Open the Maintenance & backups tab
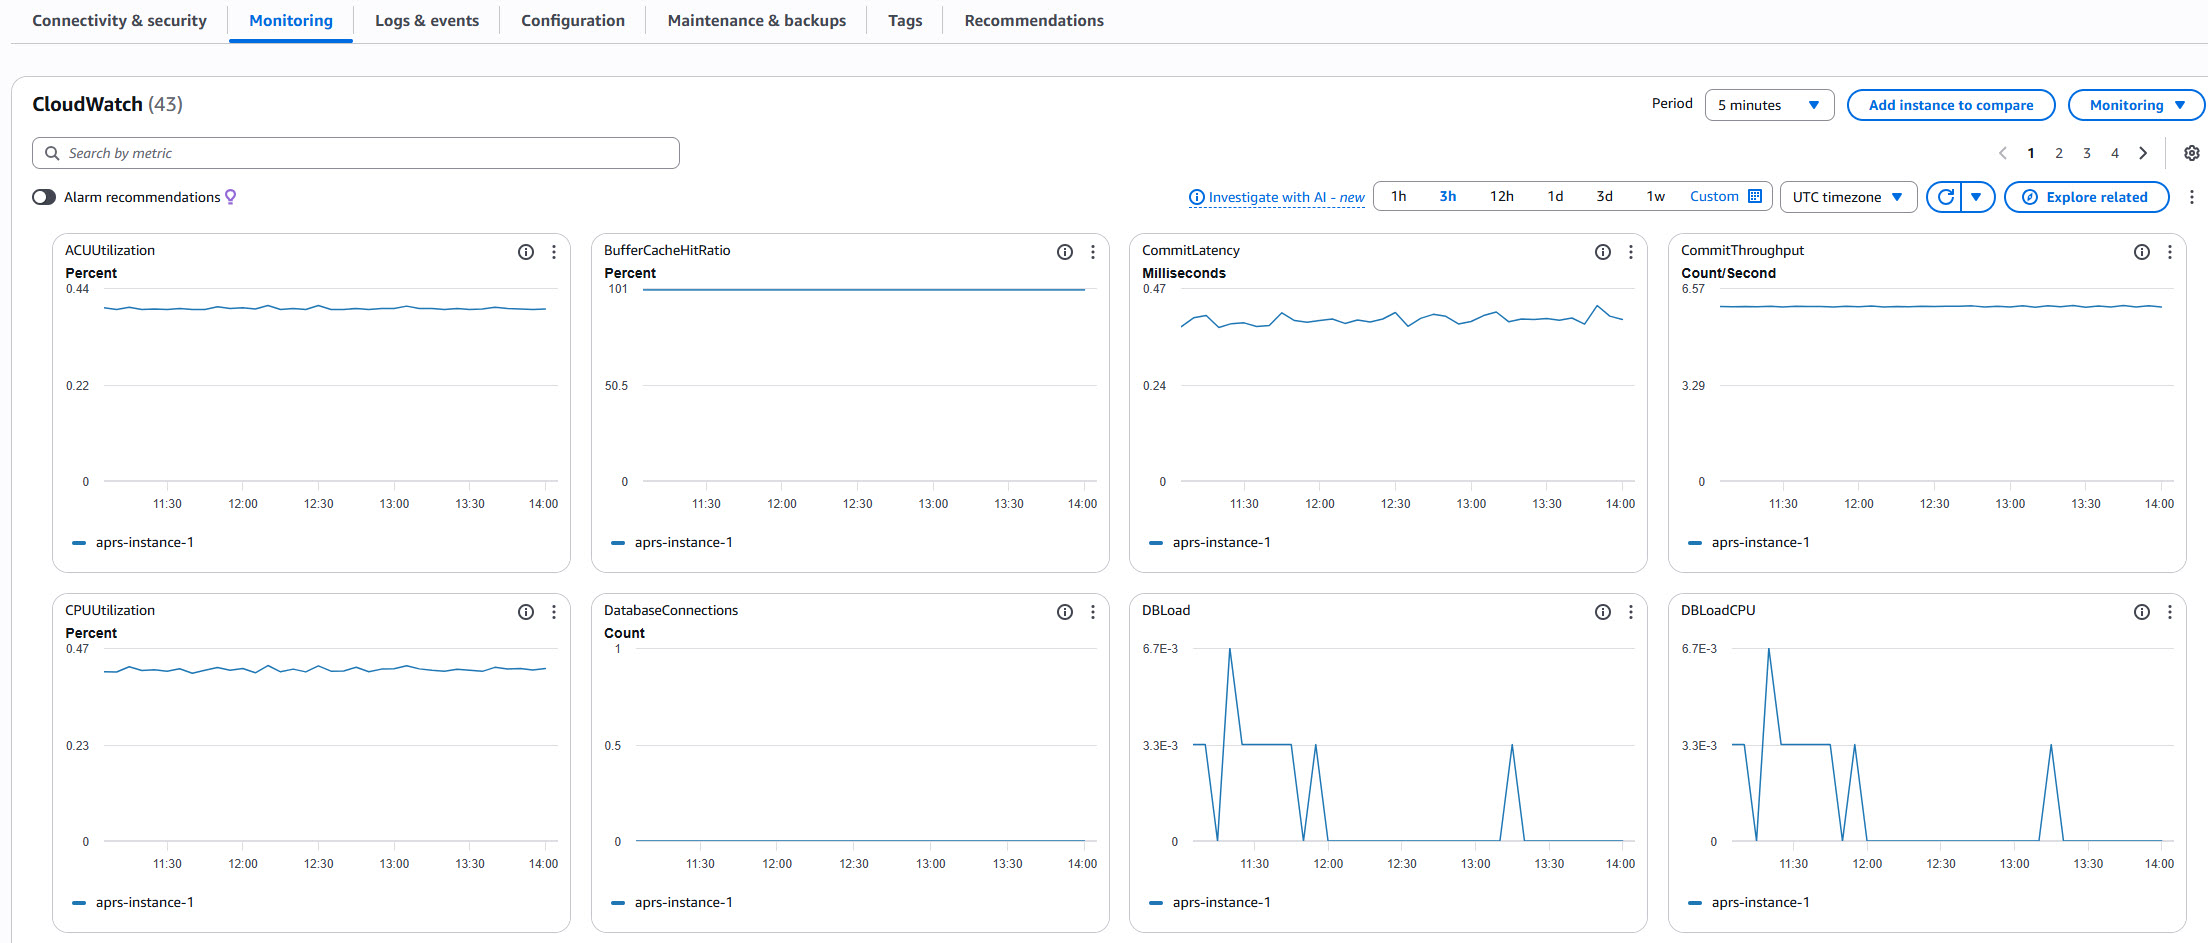The width and height of the screenshot is (2208, 943). click(756, 21)
